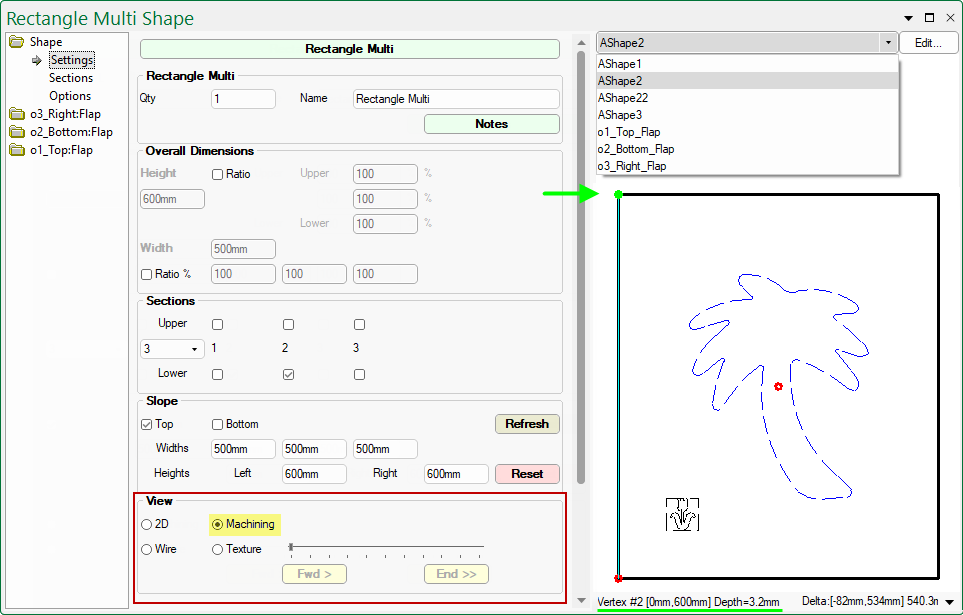963x615 pixels.
Task: Click the Edit... button at top right
Action: point(931,42)
